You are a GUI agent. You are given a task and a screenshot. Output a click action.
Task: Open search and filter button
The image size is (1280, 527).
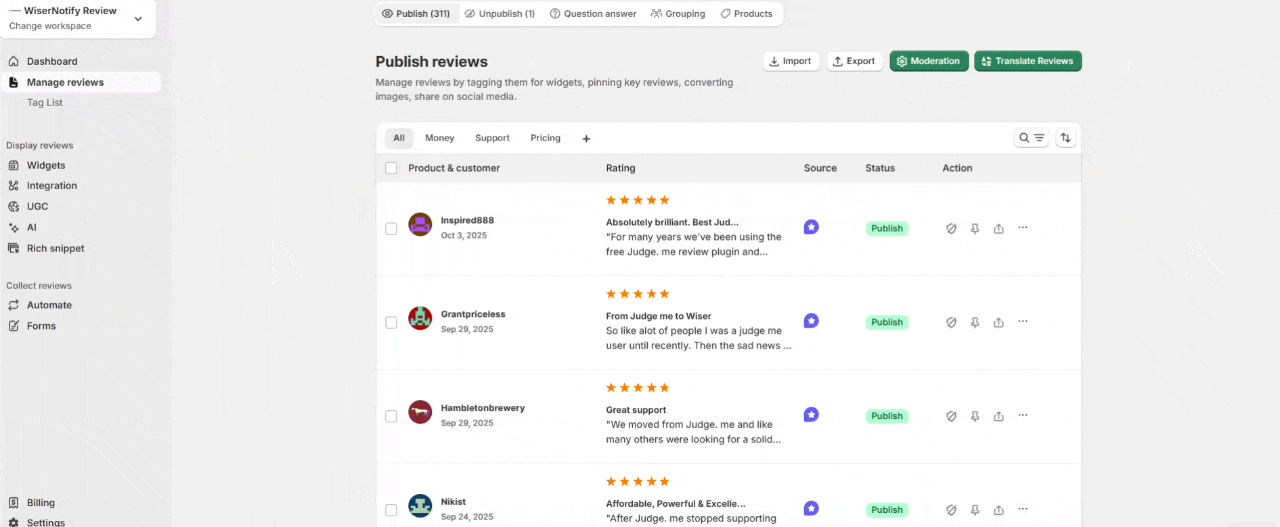coord(1031,138)
